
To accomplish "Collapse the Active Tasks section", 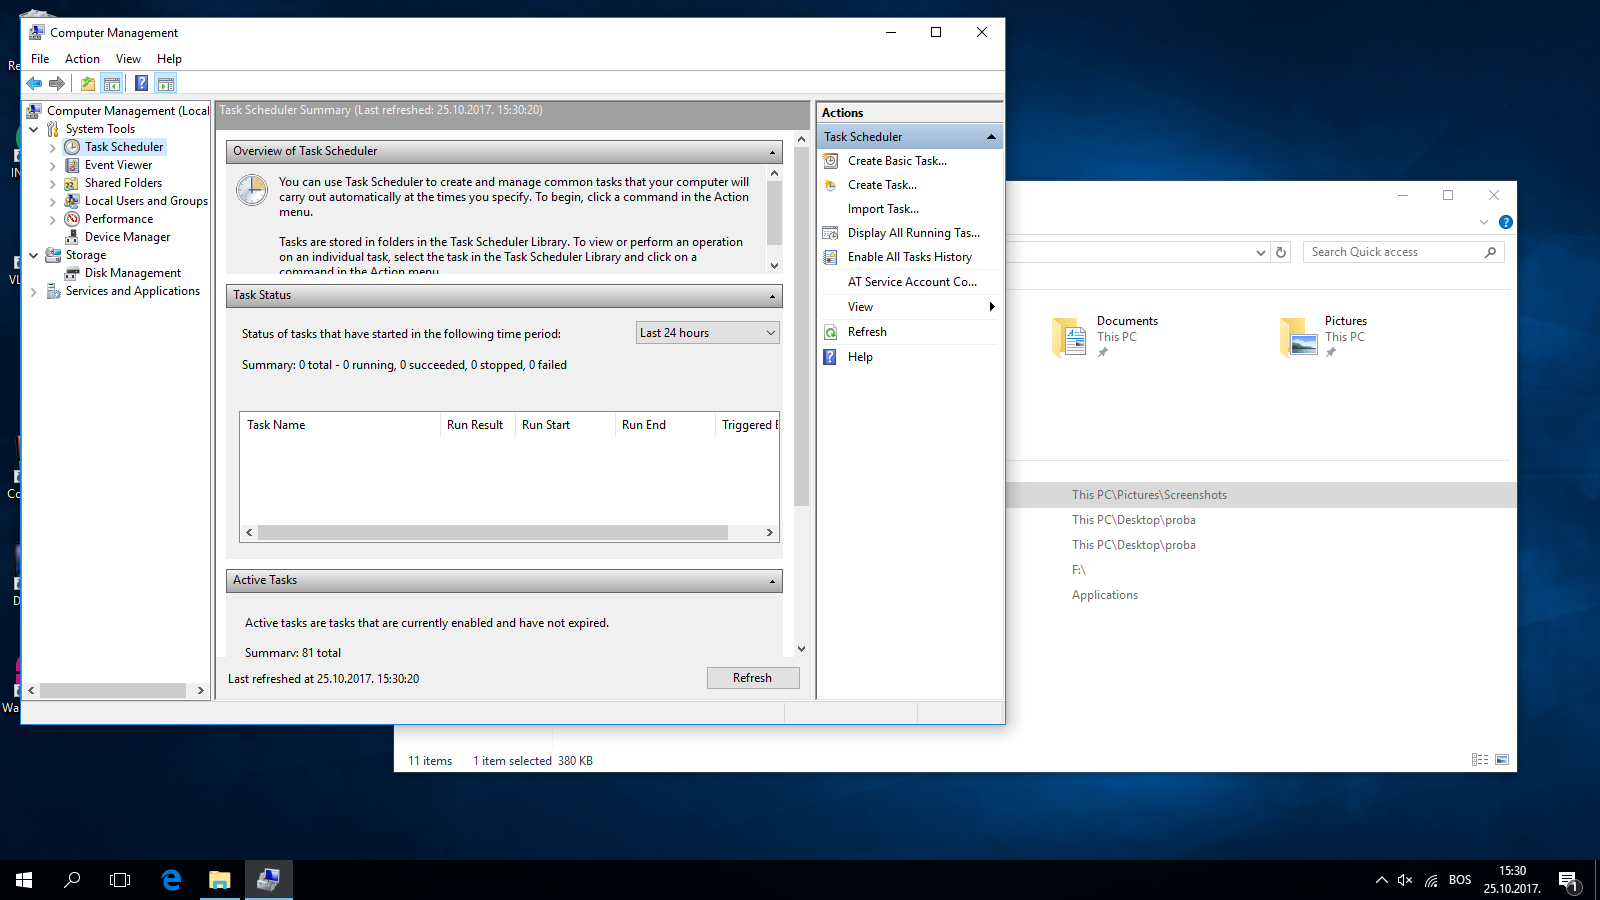I will (x=772, y=581).
